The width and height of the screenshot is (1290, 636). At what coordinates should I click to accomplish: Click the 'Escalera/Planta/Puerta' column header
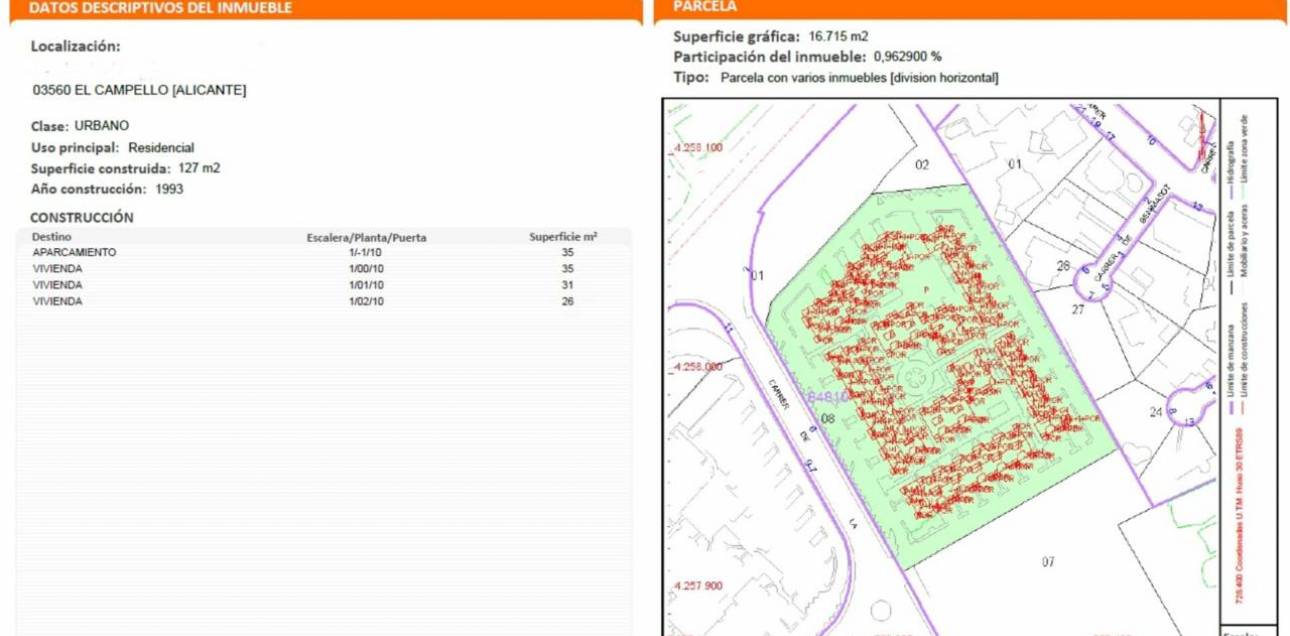(366, 238)
